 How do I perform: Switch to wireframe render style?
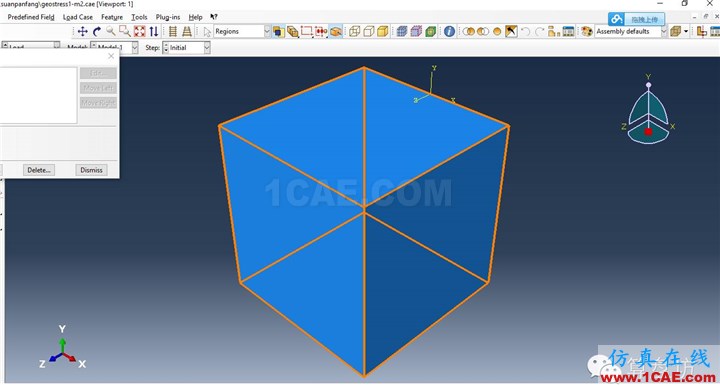point(354,31)
